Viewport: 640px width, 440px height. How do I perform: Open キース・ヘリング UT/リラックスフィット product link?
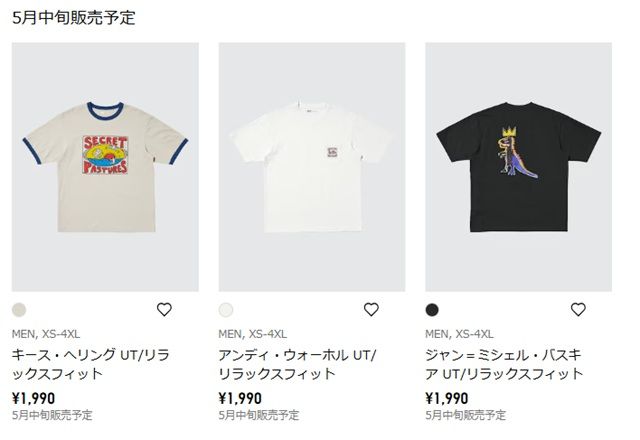point(90,364)
